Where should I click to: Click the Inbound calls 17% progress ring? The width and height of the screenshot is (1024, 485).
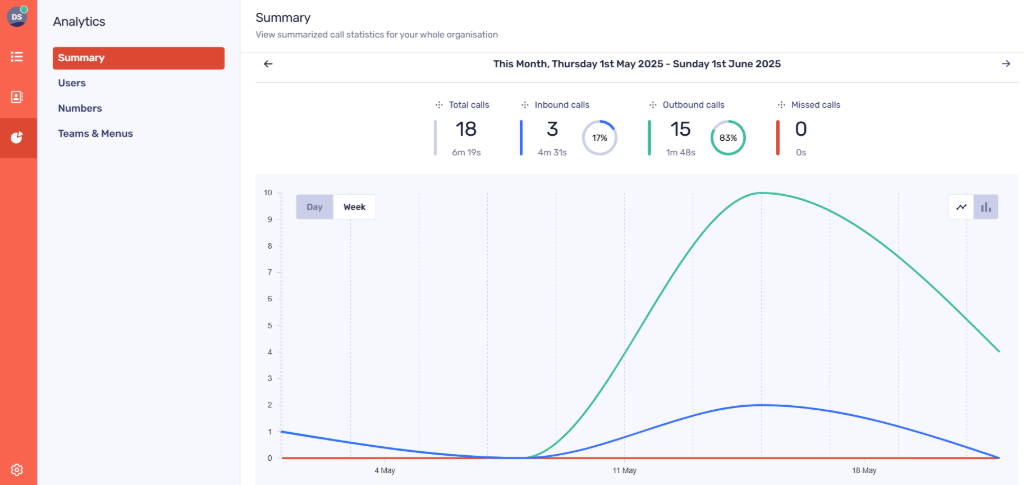click(599, 138)
